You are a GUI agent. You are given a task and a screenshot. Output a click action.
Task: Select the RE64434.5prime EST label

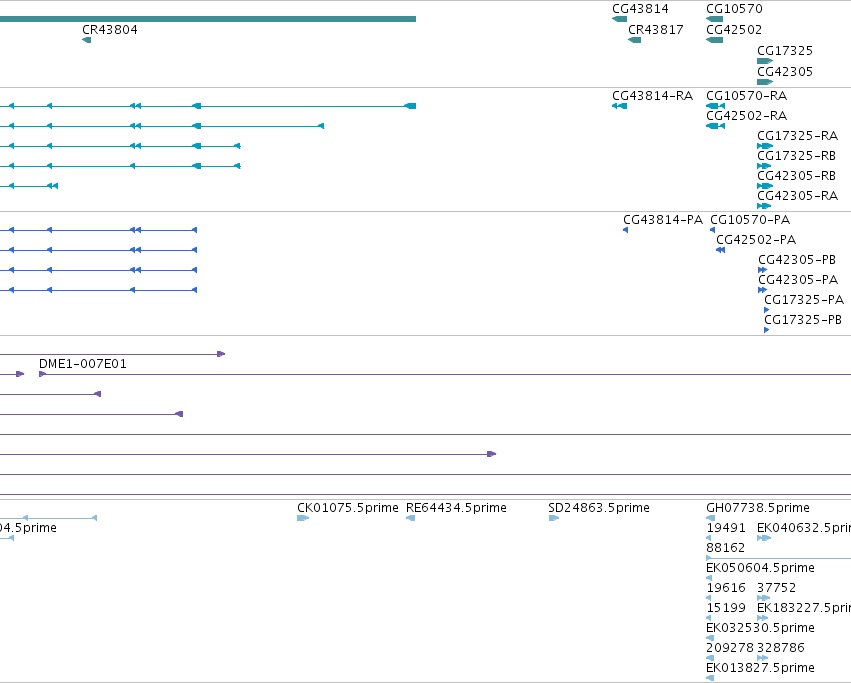(x=456, y=508)
